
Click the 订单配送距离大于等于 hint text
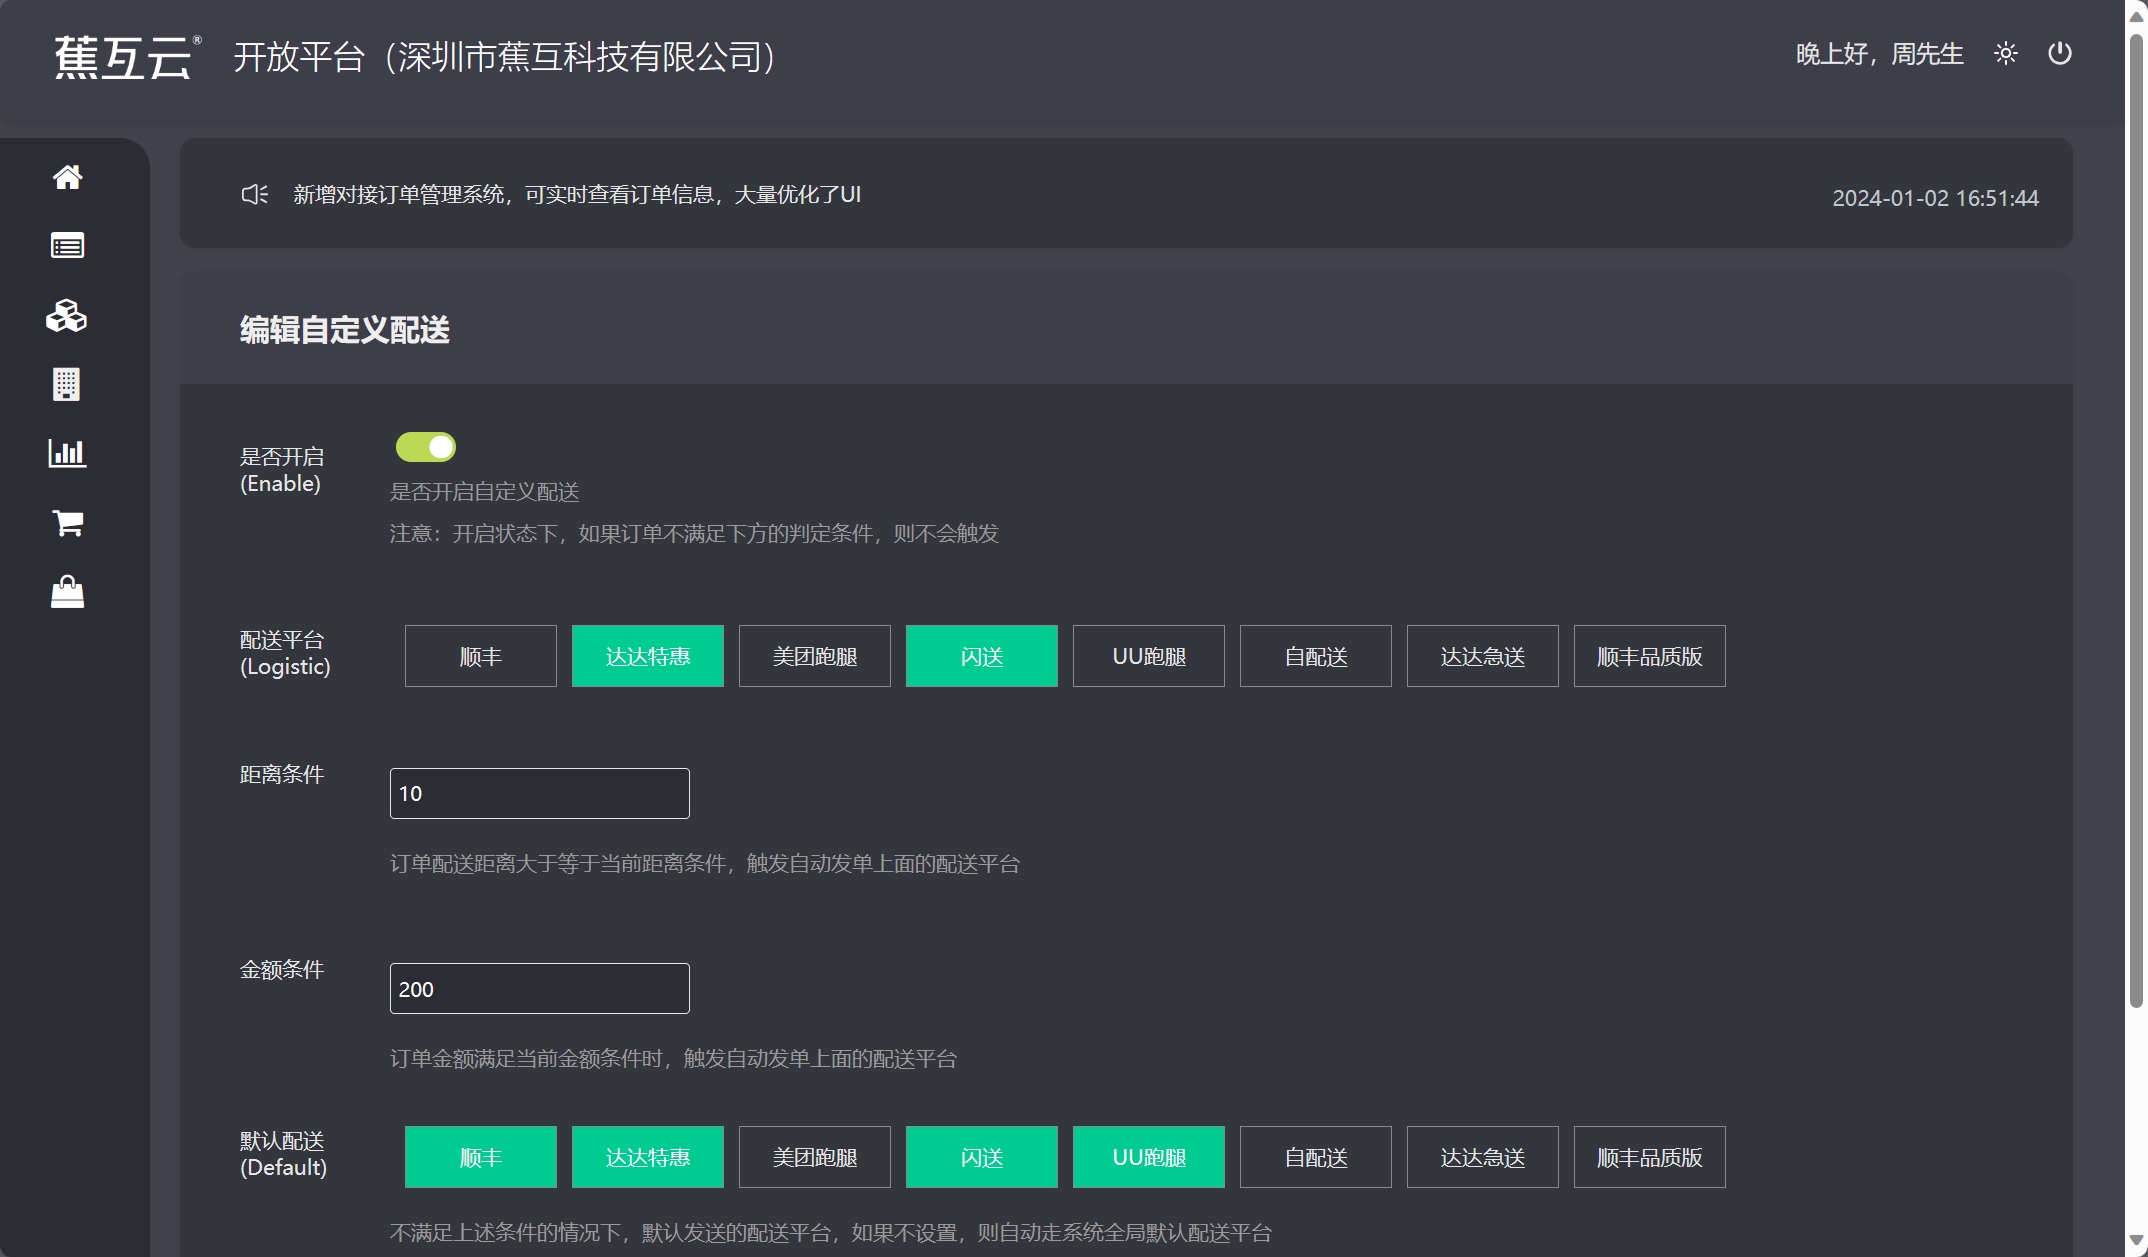tap(705, 863)
